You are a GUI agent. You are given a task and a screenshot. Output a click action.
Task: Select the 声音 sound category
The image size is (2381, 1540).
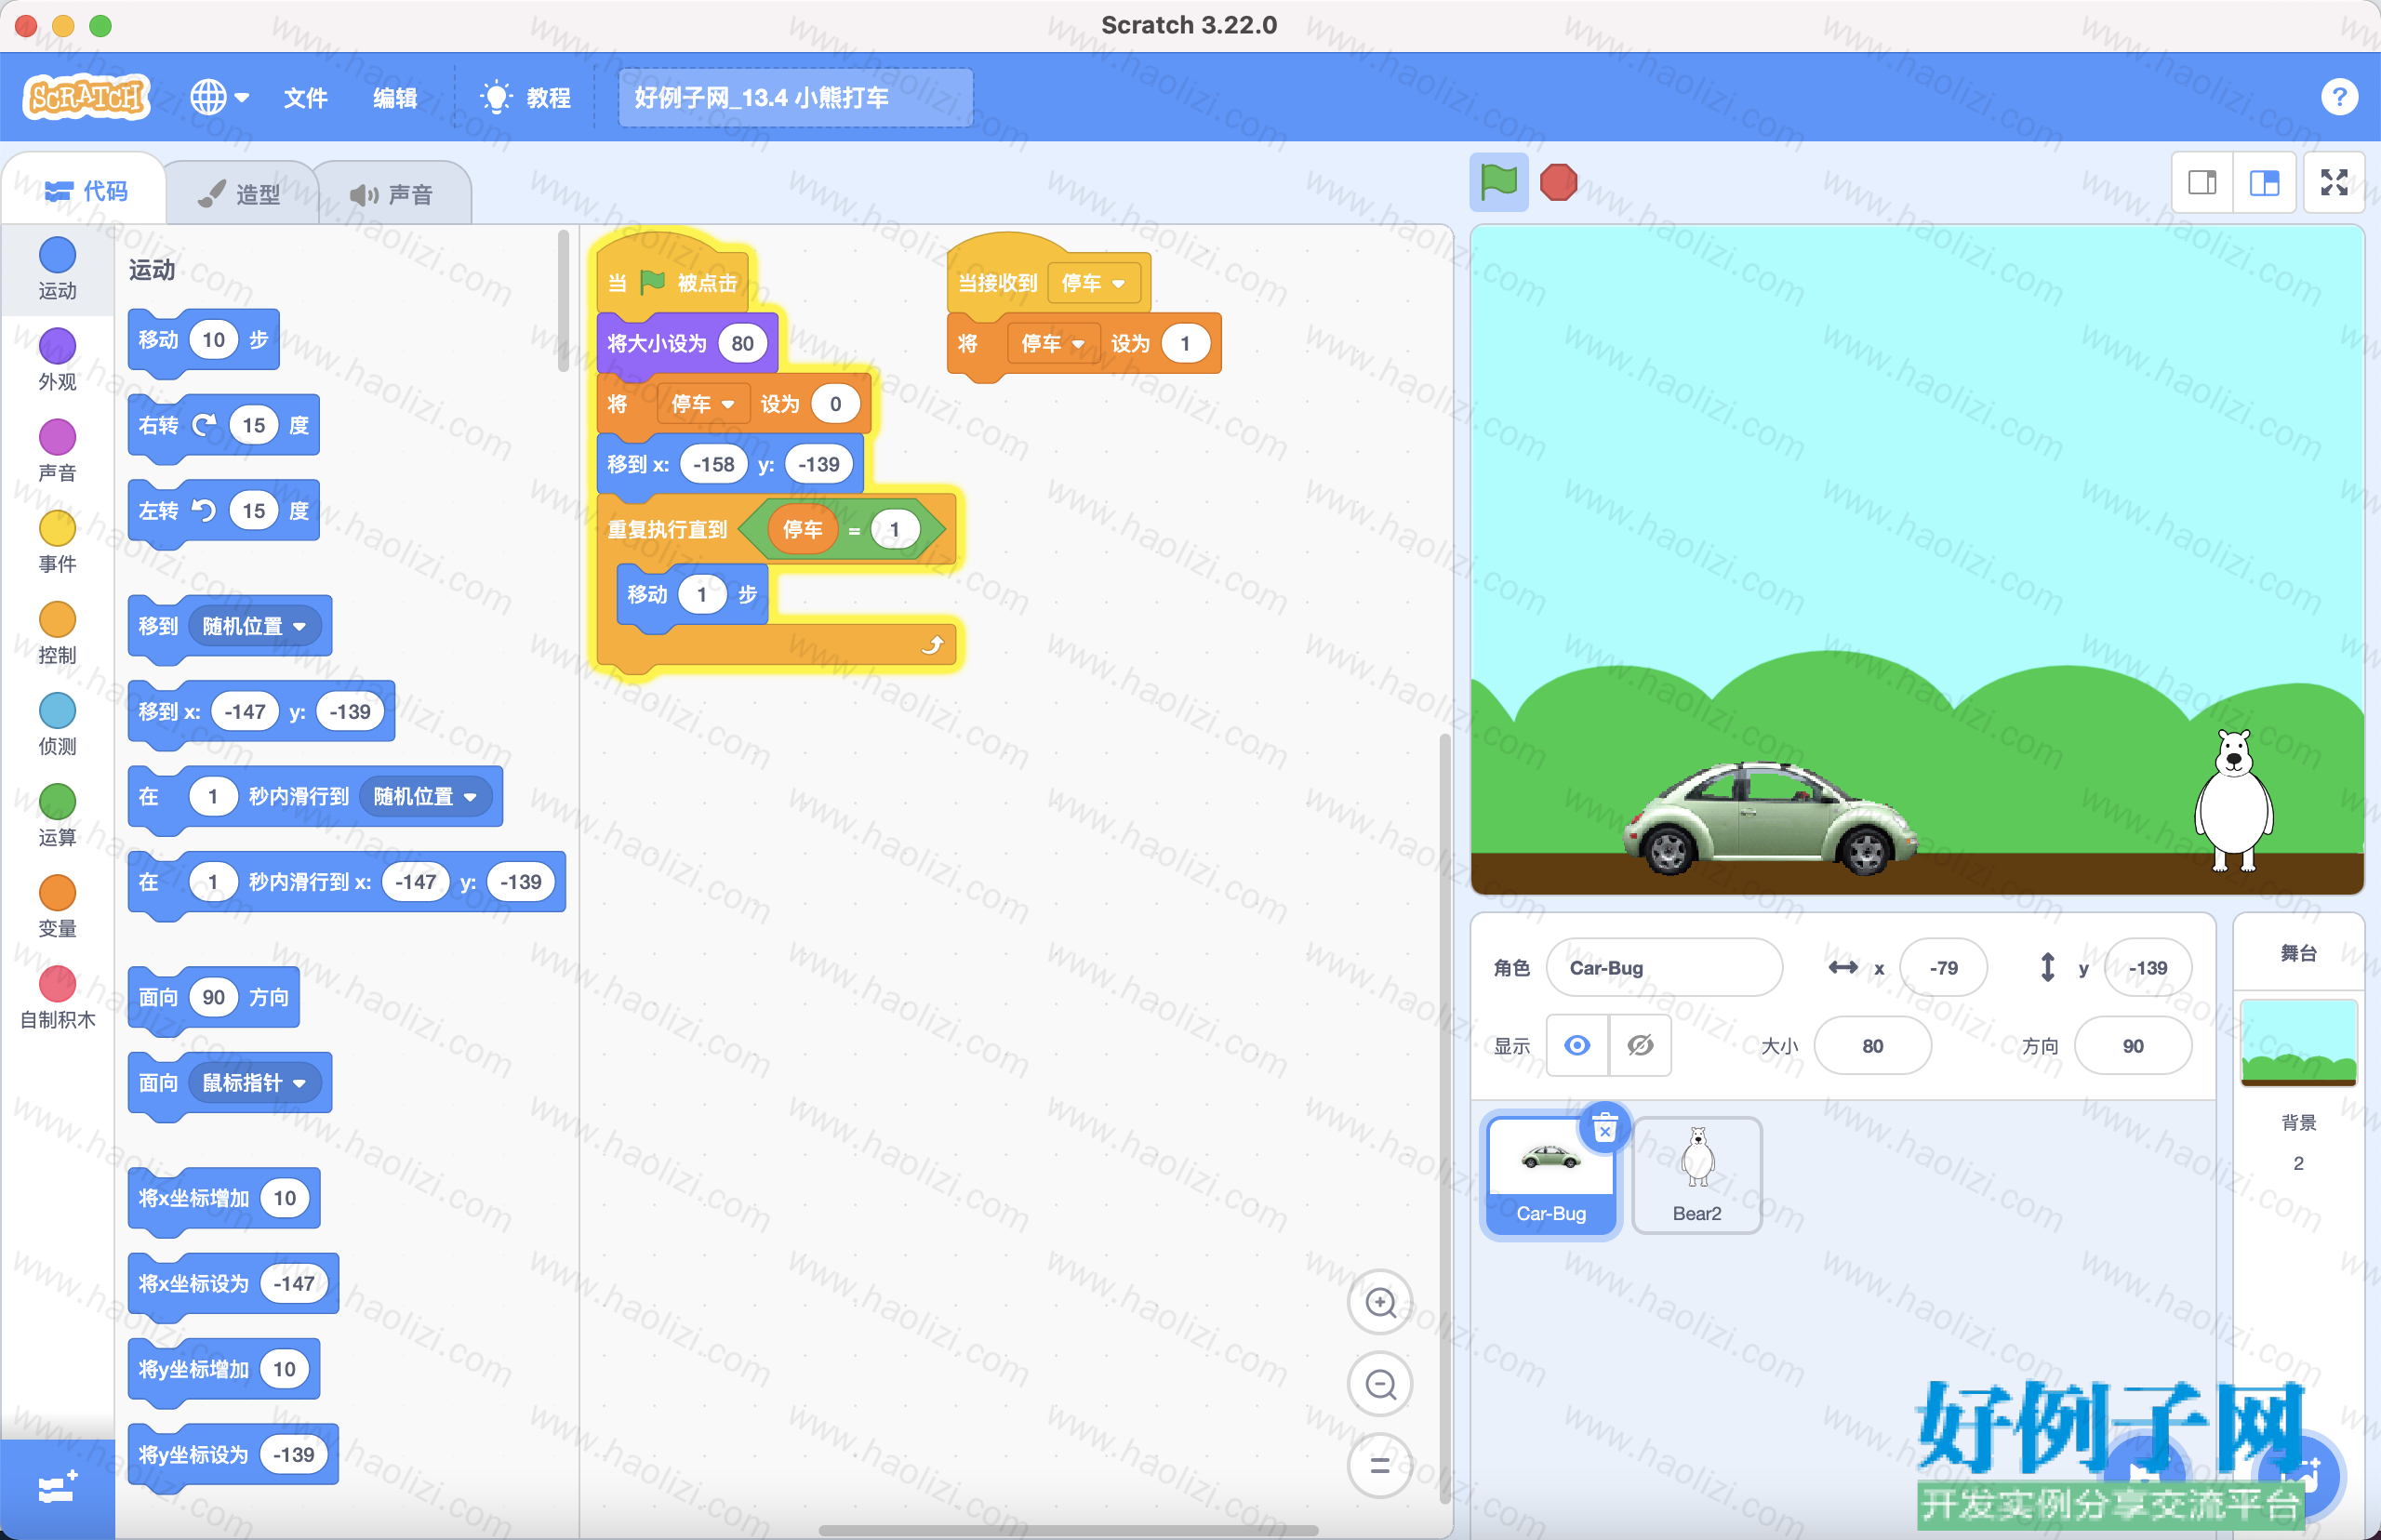pos(57,450)
